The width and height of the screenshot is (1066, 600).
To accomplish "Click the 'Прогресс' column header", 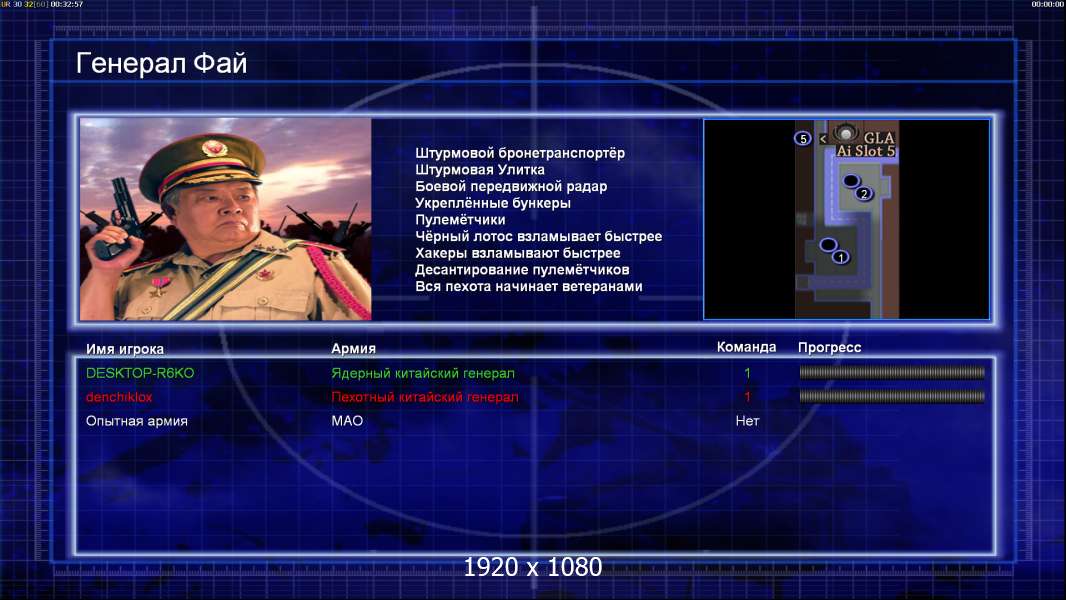I will pos(829,347).
